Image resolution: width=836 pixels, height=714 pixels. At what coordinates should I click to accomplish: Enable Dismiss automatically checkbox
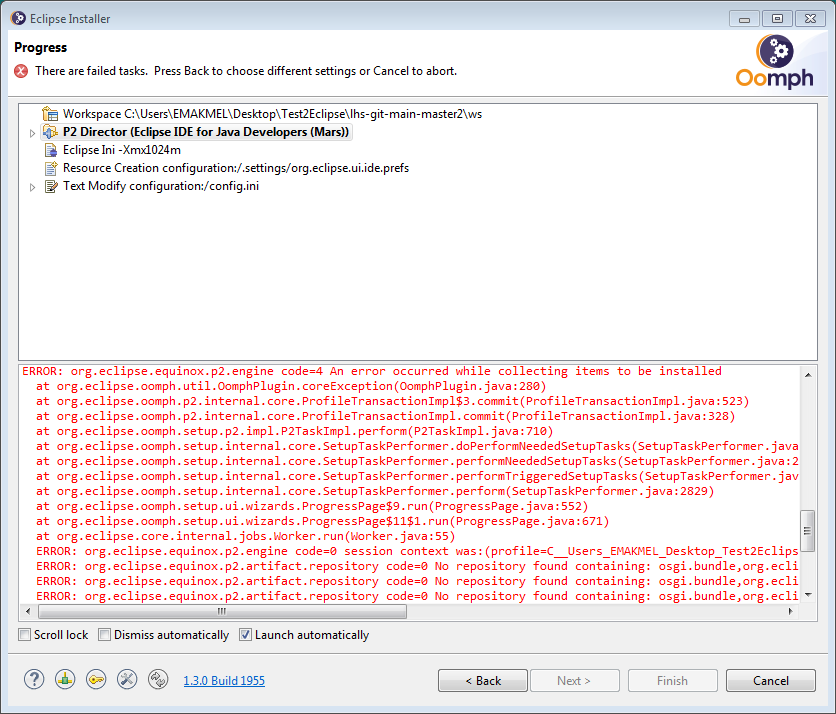tap(104, 635)
